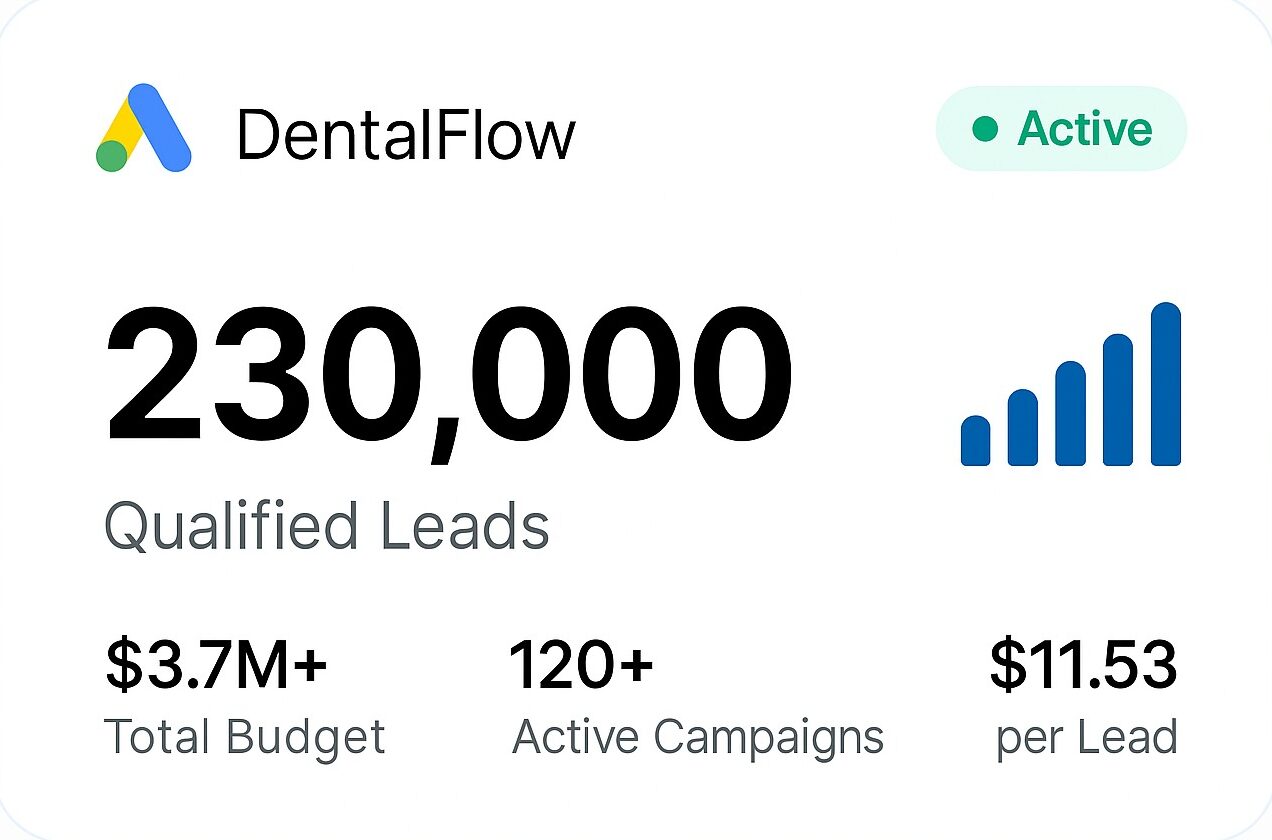Select the shortest bar in the chart
The width and height of the screenshot is (1272, 840).
coord(975,441)
